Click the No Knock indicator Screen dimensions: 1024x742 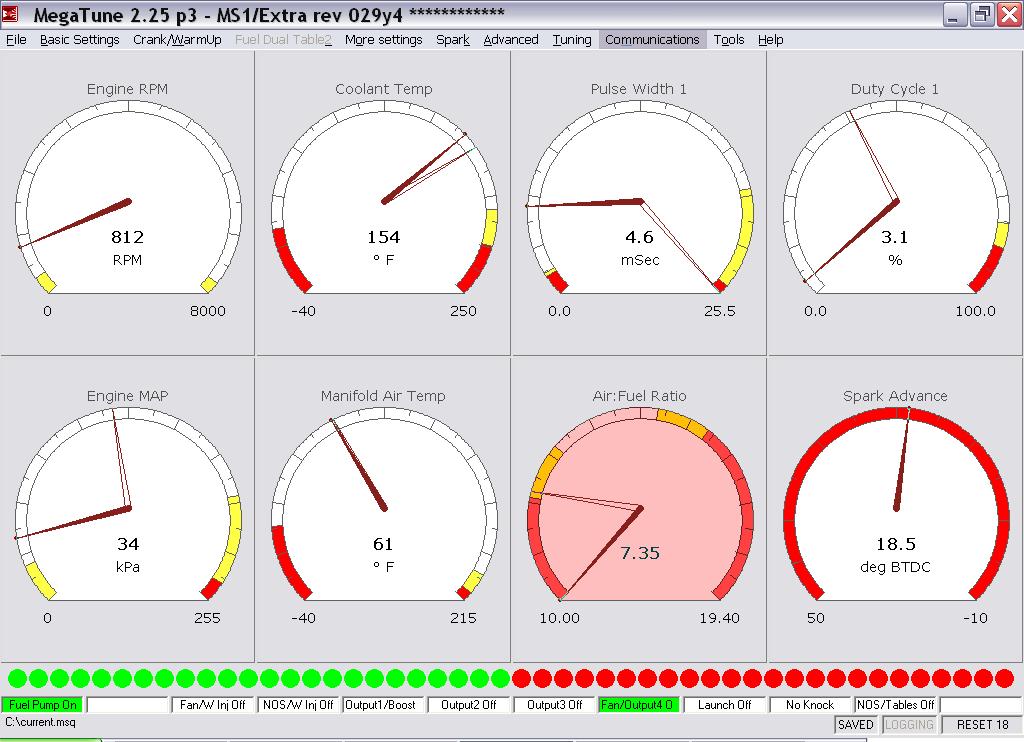(810, 705)
